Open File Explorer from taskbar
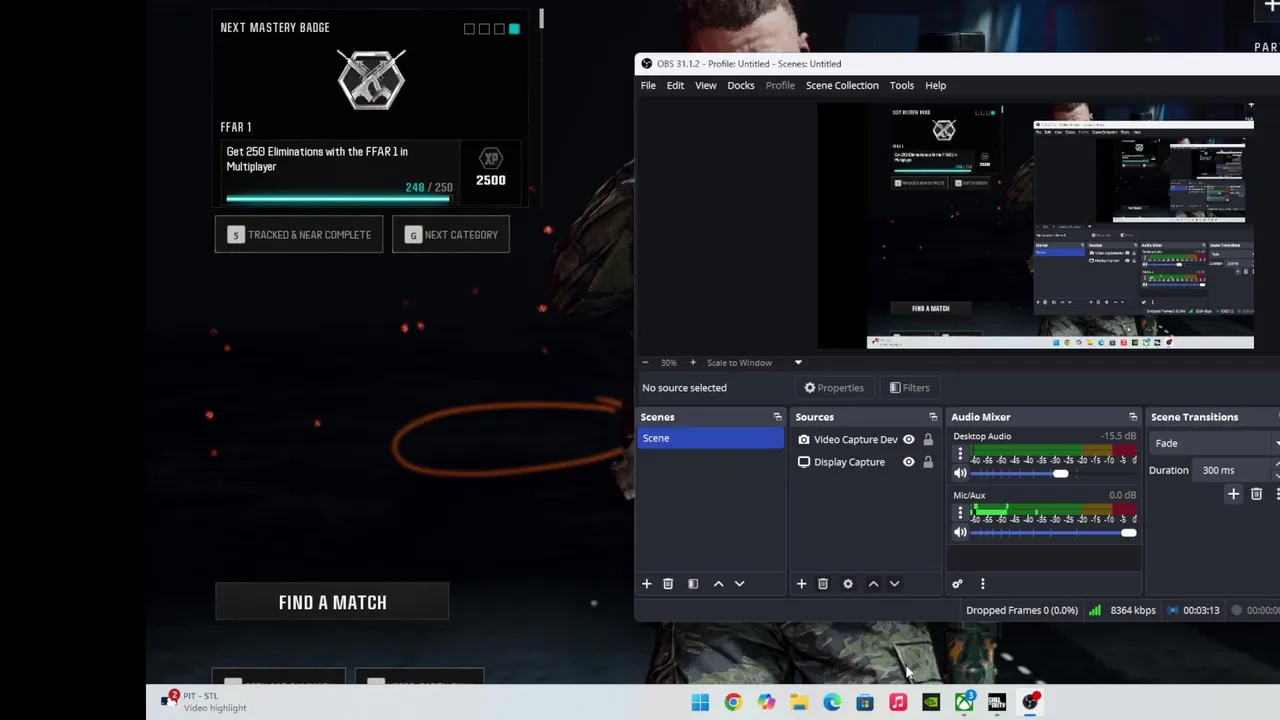This screenshot has height=720, width=1280. click(x=799, y=703)
